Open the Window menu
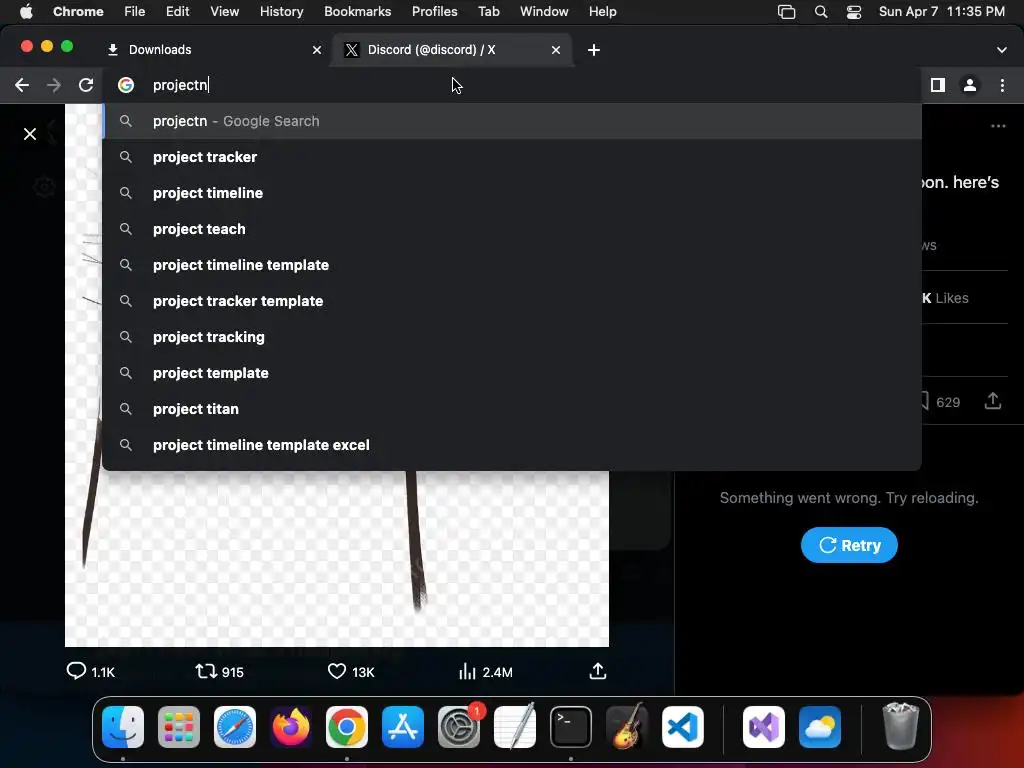 pyautogui.click(x=544, y=11)
